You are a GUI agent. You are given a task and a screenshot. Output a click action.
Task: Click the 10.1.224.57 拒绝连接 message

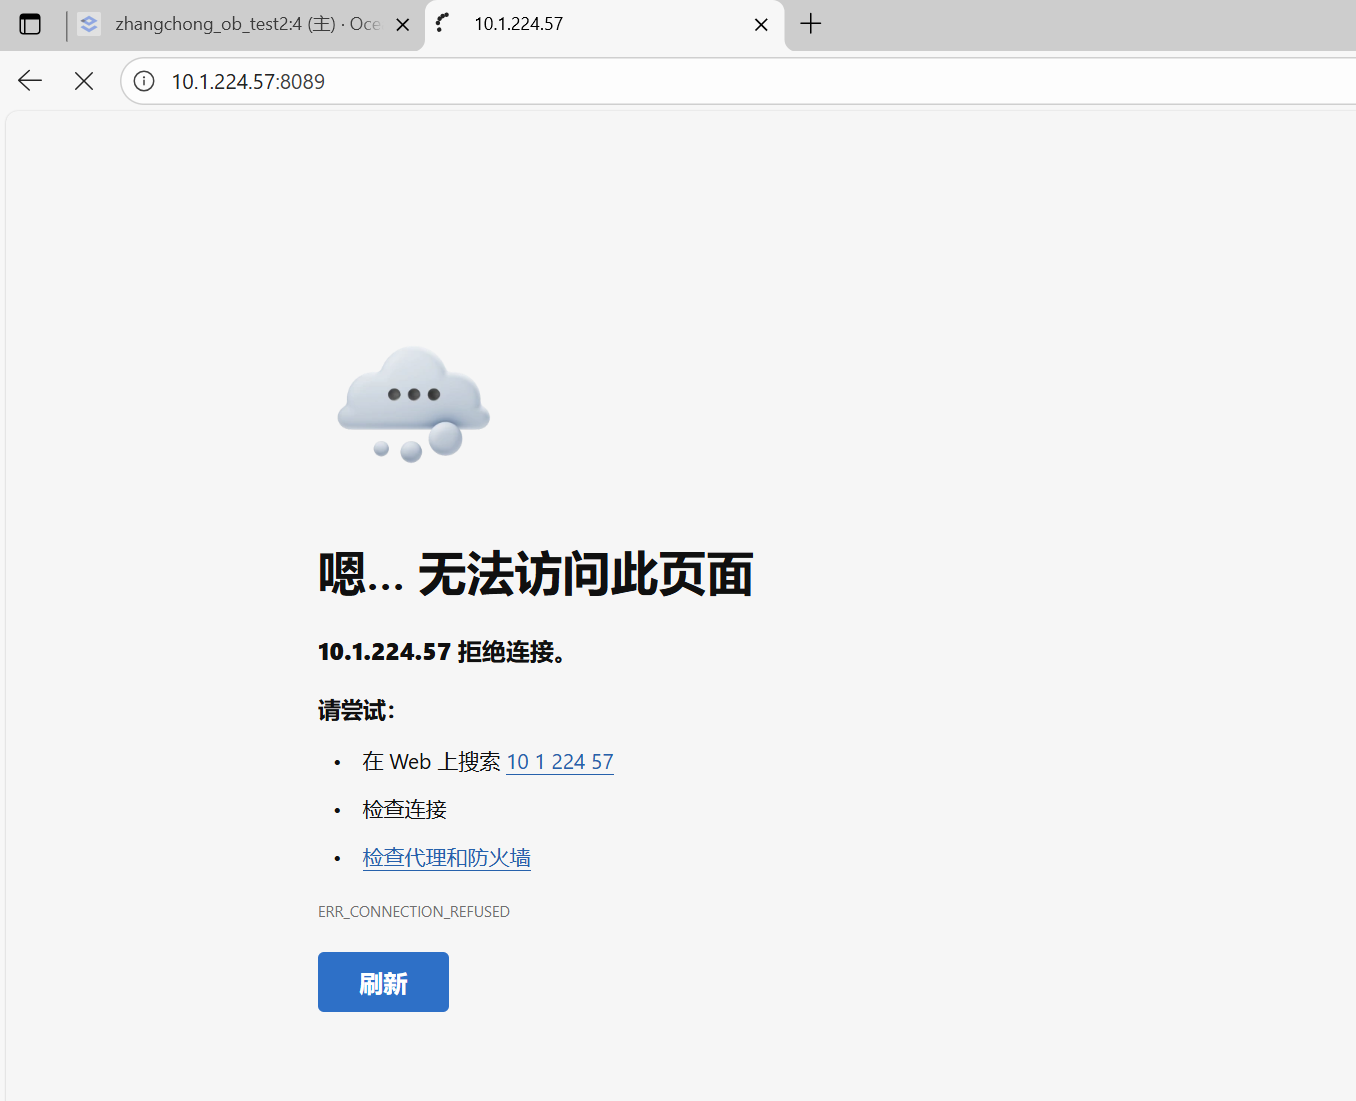click(441, 652)
